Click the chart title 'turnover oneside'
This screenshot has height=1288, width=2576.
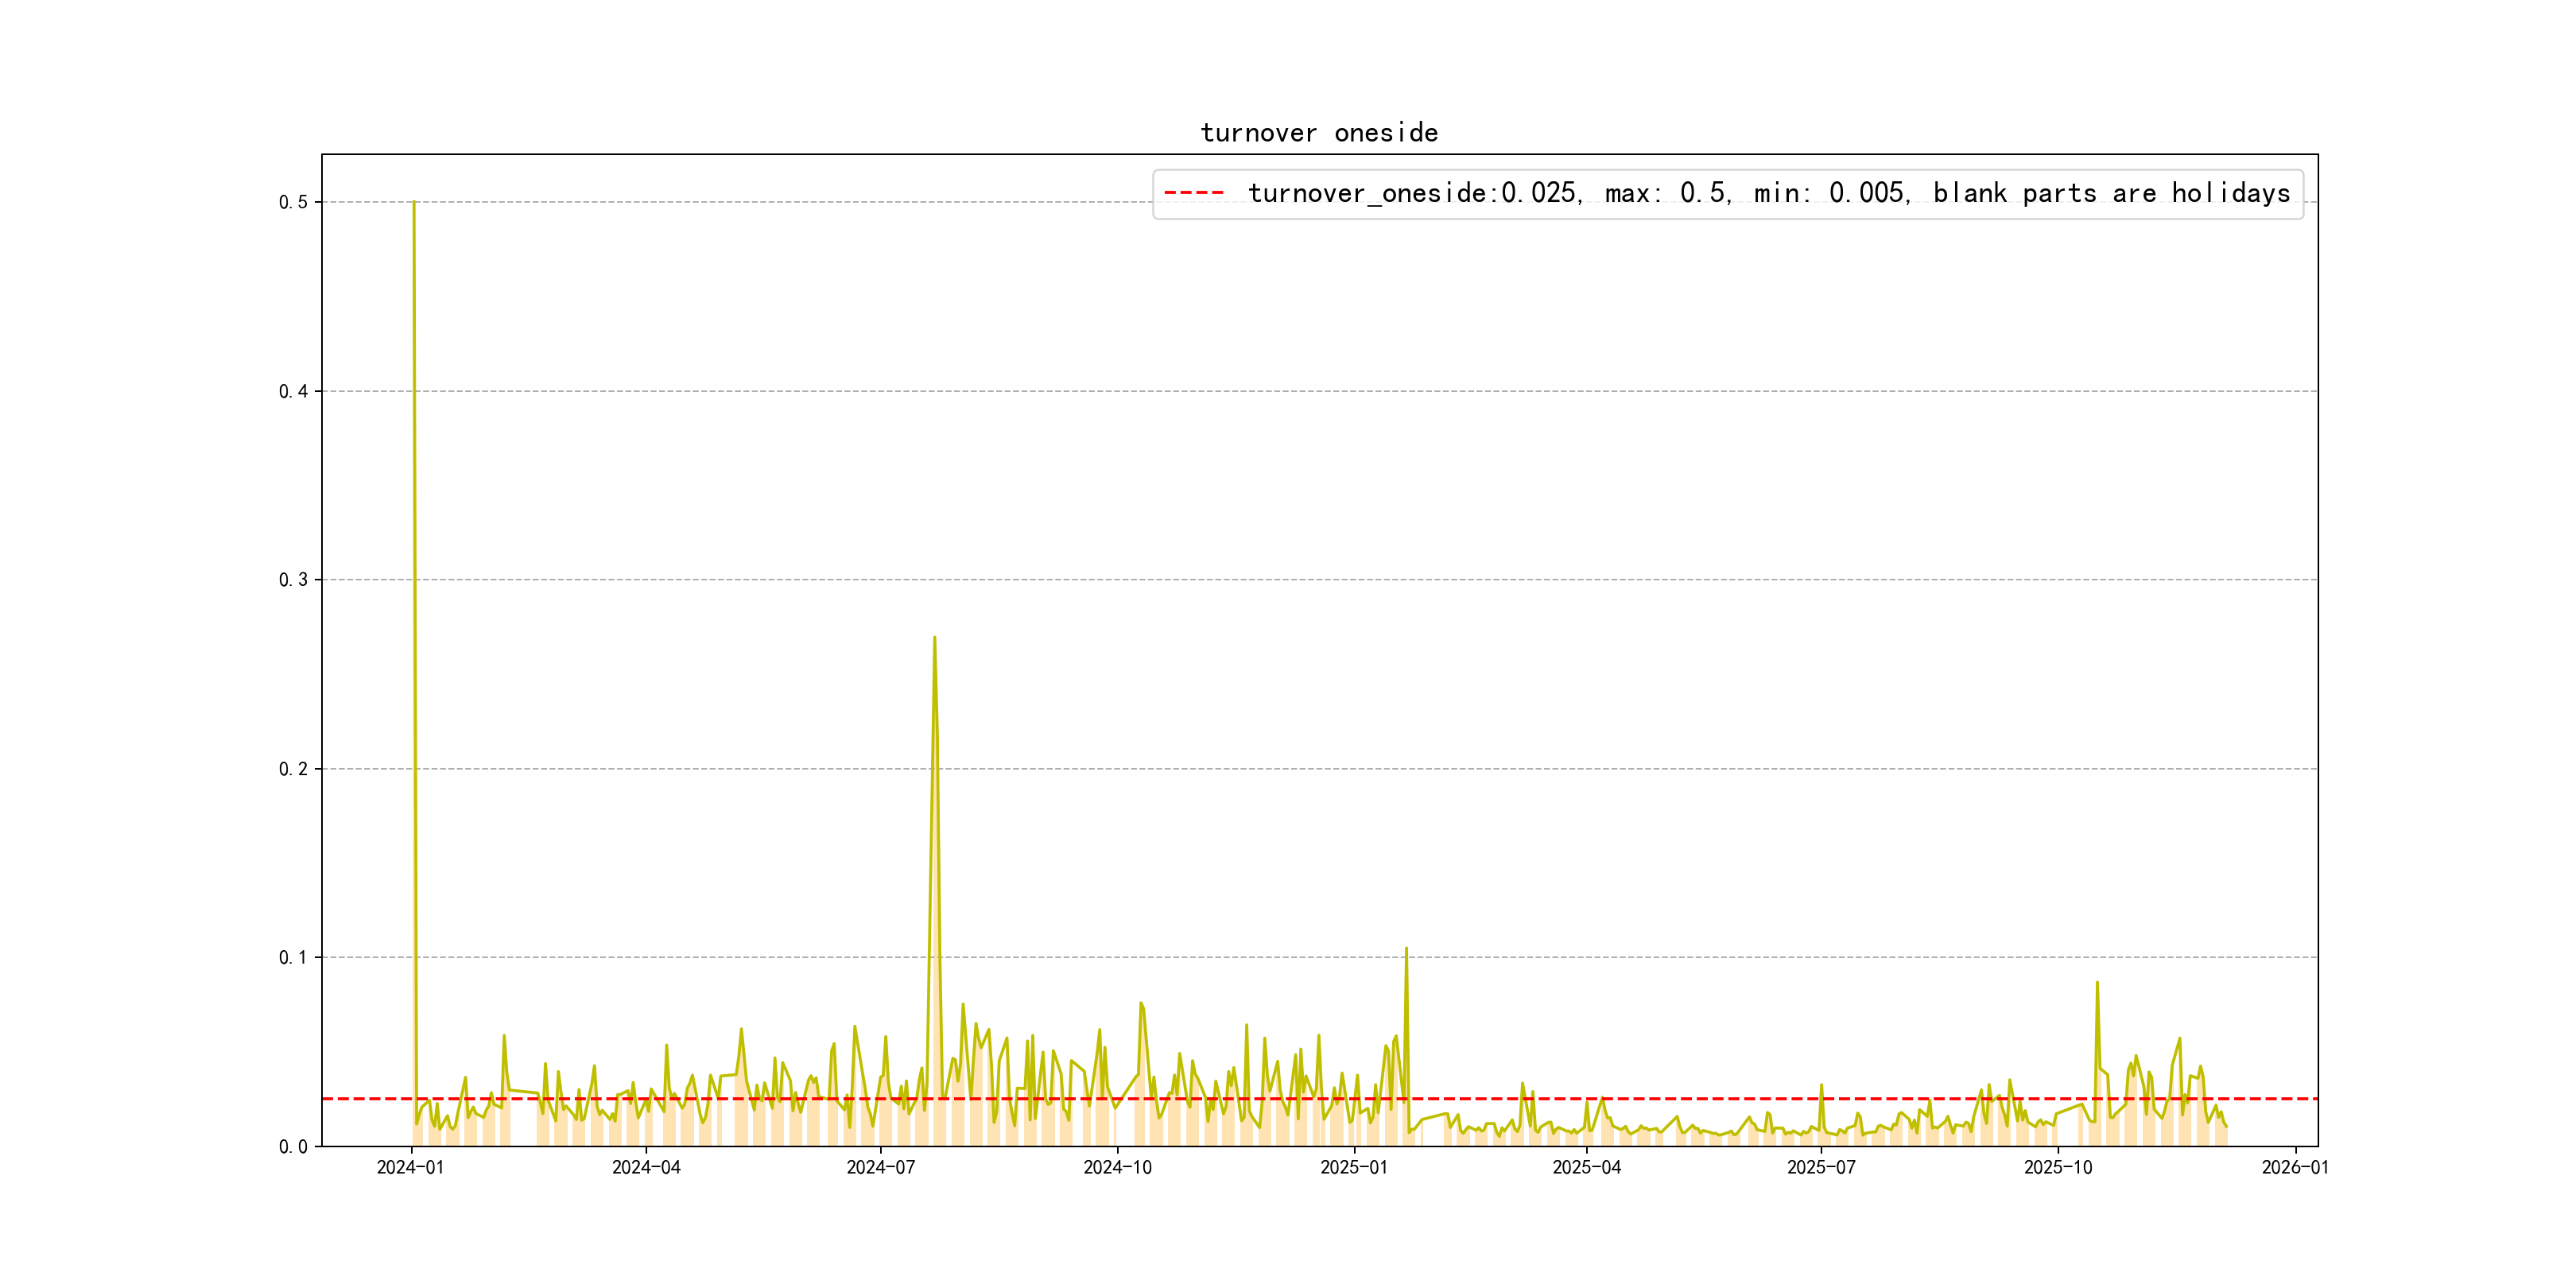coord(1319,133)
